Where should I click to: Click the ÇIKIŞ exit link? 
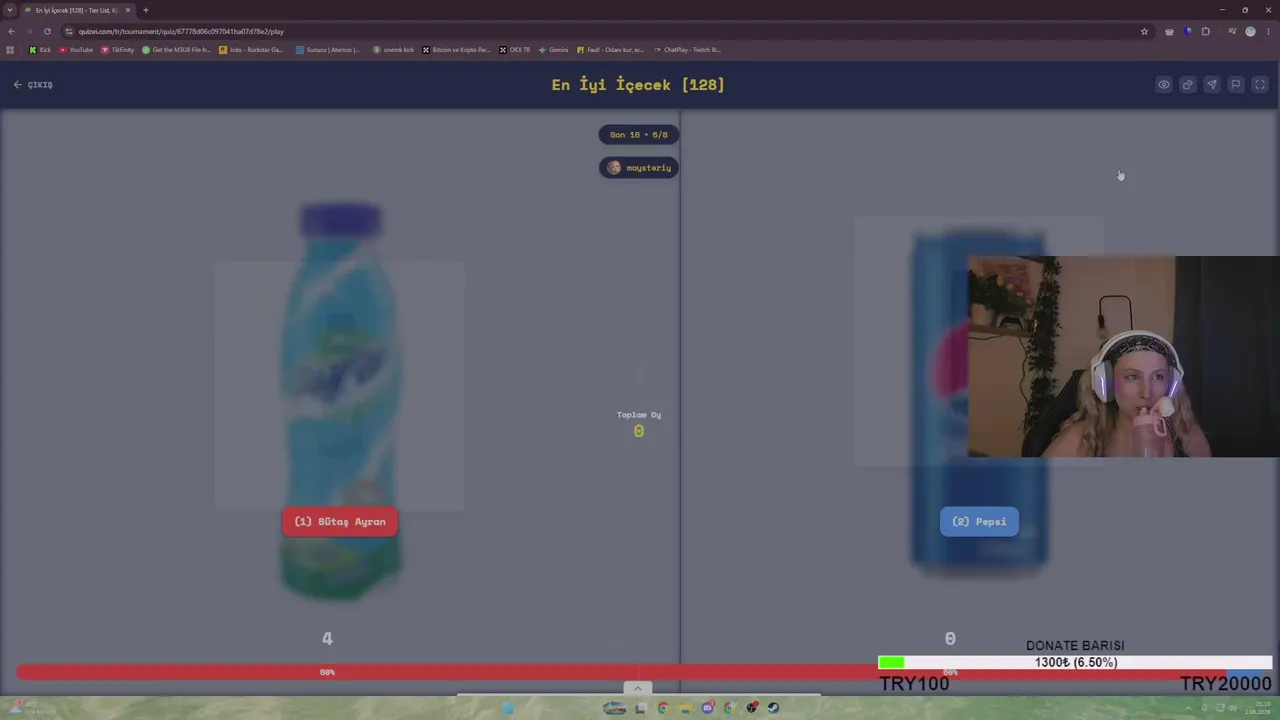(33, 85)
